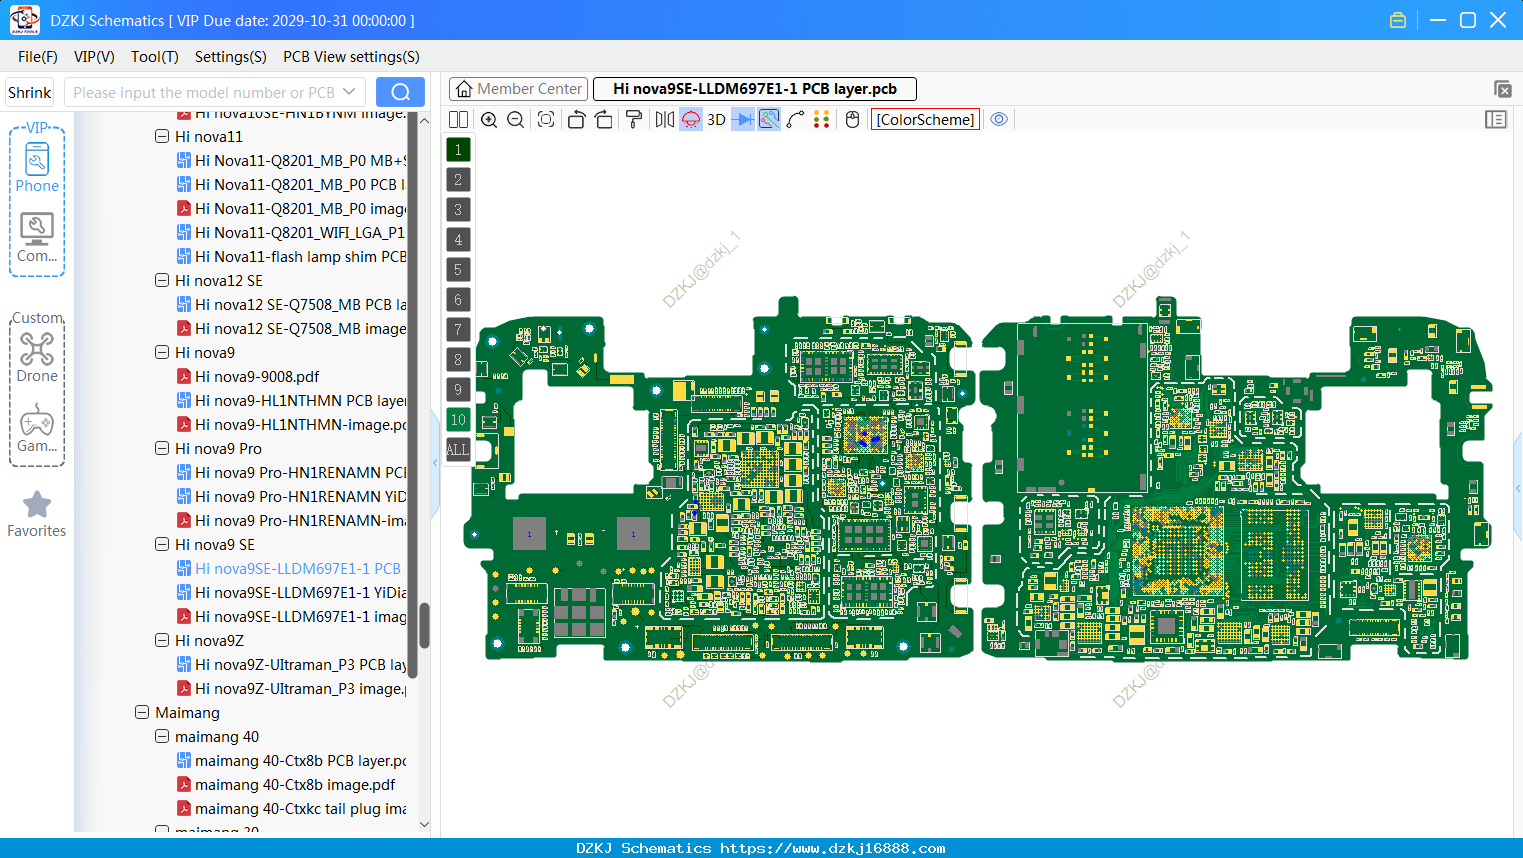Click the search button
Screen dimensions: 1523x858
click(x=400, y=92)
